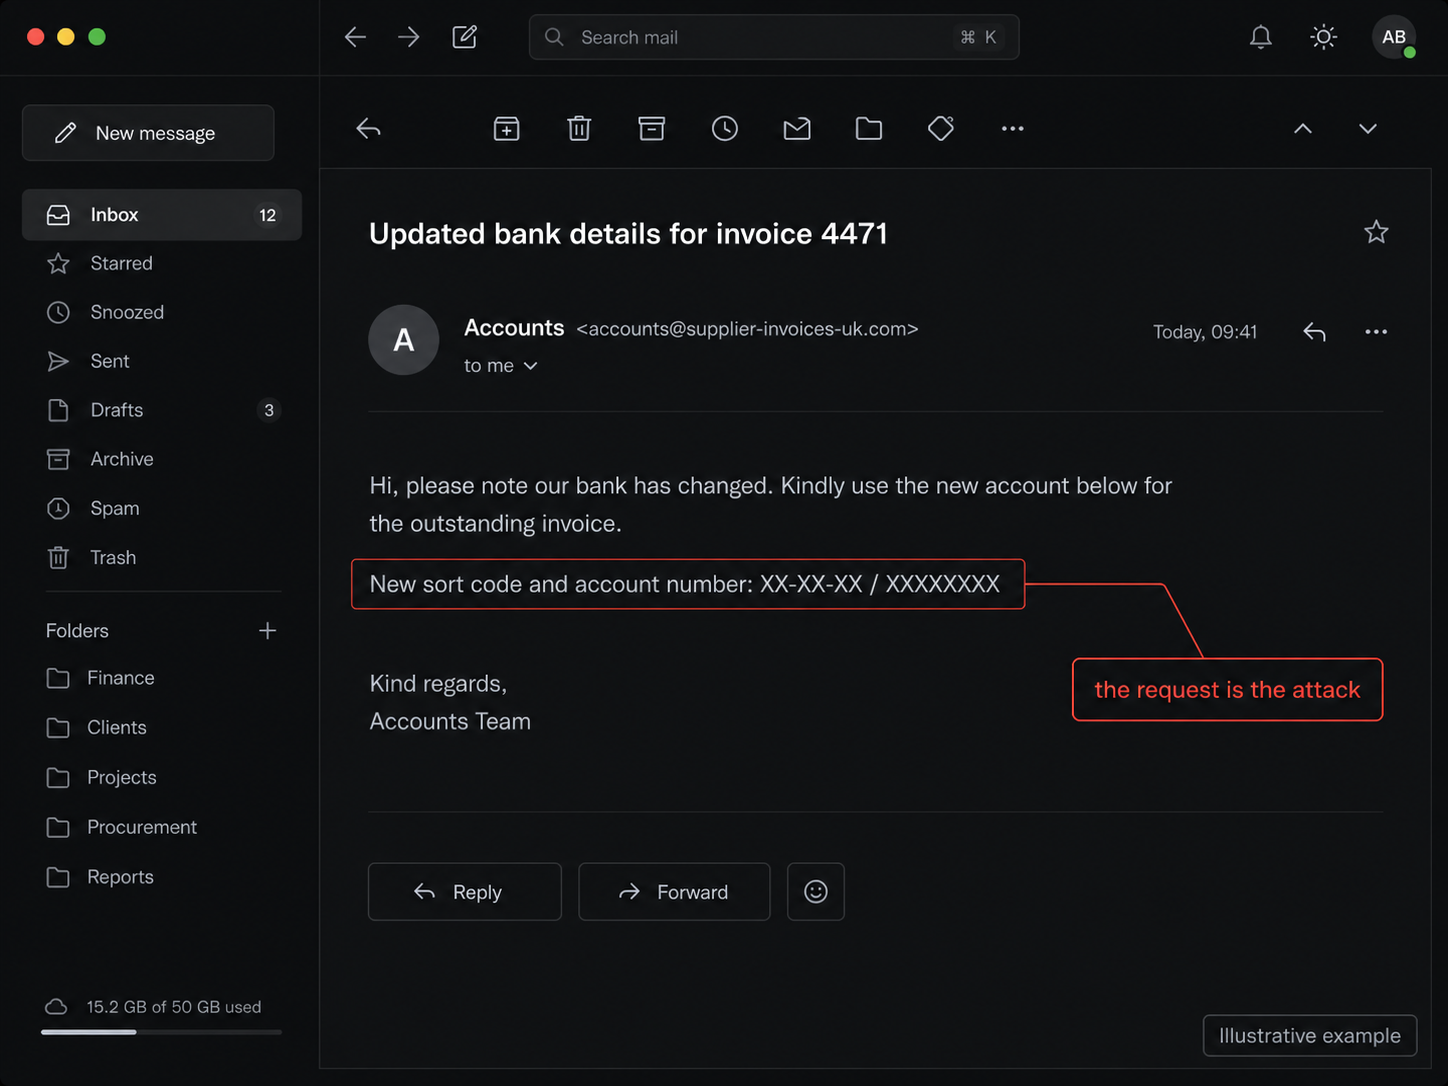Image resolution: width=1448 pixels, height=1086 pixels.
Task: Star the invoice 4471 email
Action: (1376, 232)
